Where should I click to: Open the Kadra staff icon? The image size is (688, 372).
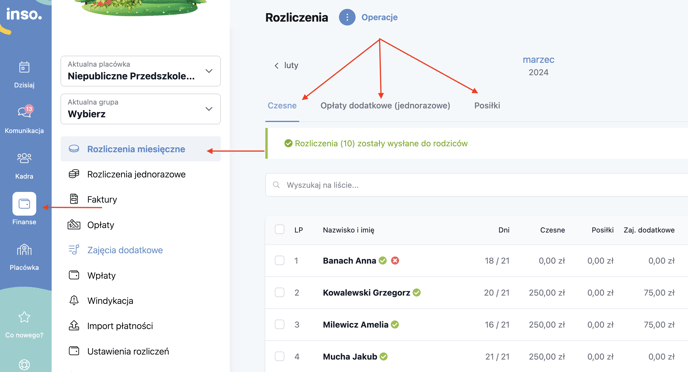(x=24, y=157)
